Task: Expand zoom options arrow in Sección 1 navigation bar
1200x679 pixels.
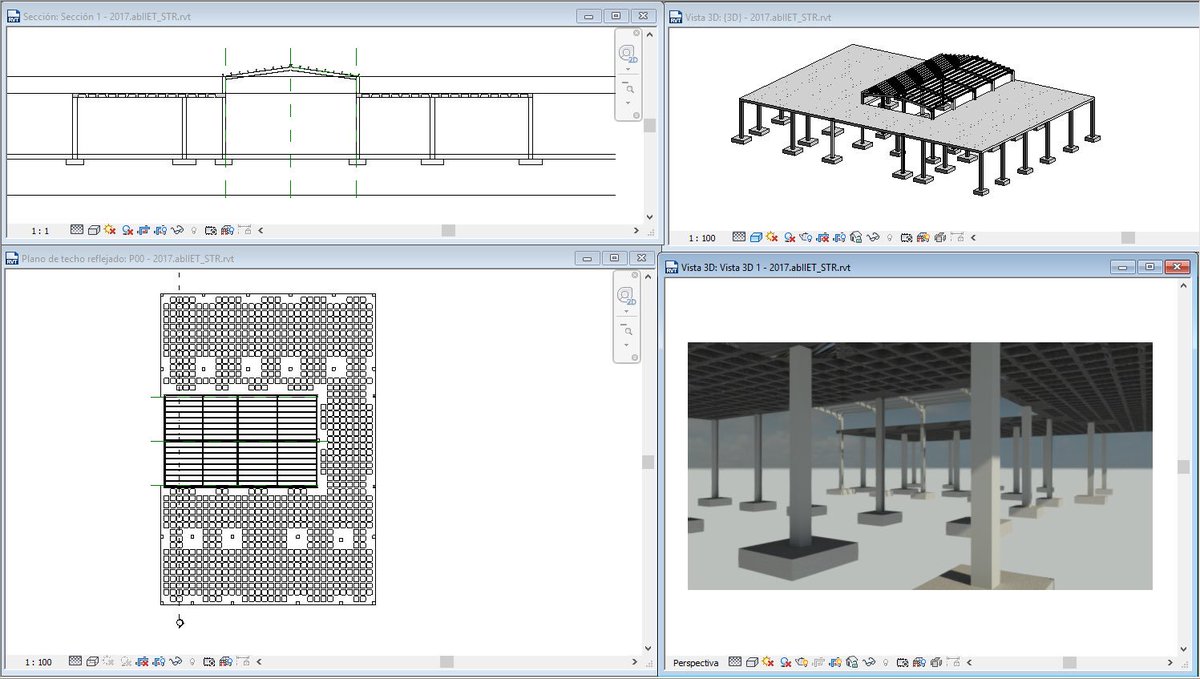Action: (x=628, y=103)
